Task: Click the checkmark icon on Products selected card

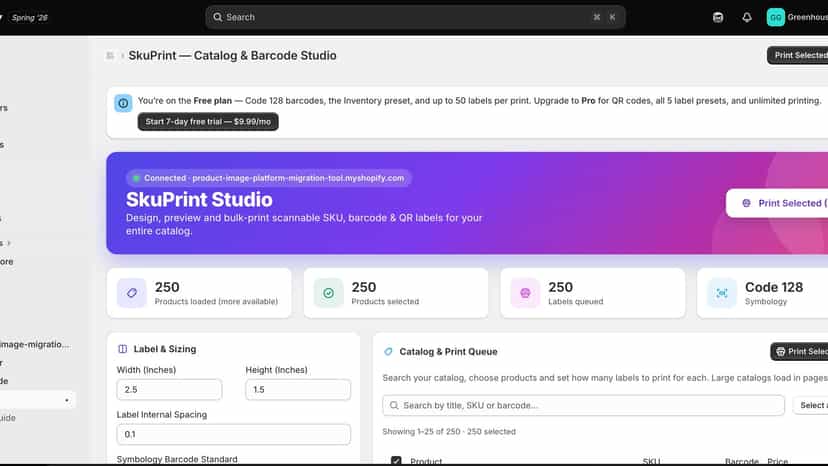Action: 328,293
